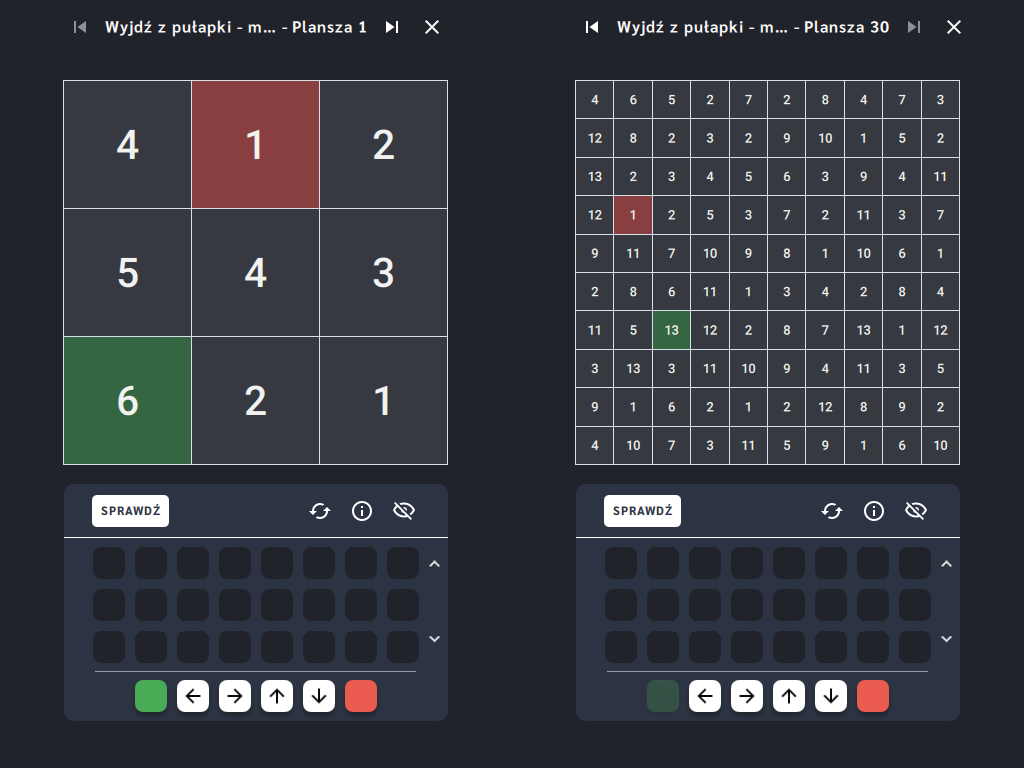Click green 13 cell in Plansza 30 grid
Viewport: 1024px width, 768px height.
[x=671, y=330]
